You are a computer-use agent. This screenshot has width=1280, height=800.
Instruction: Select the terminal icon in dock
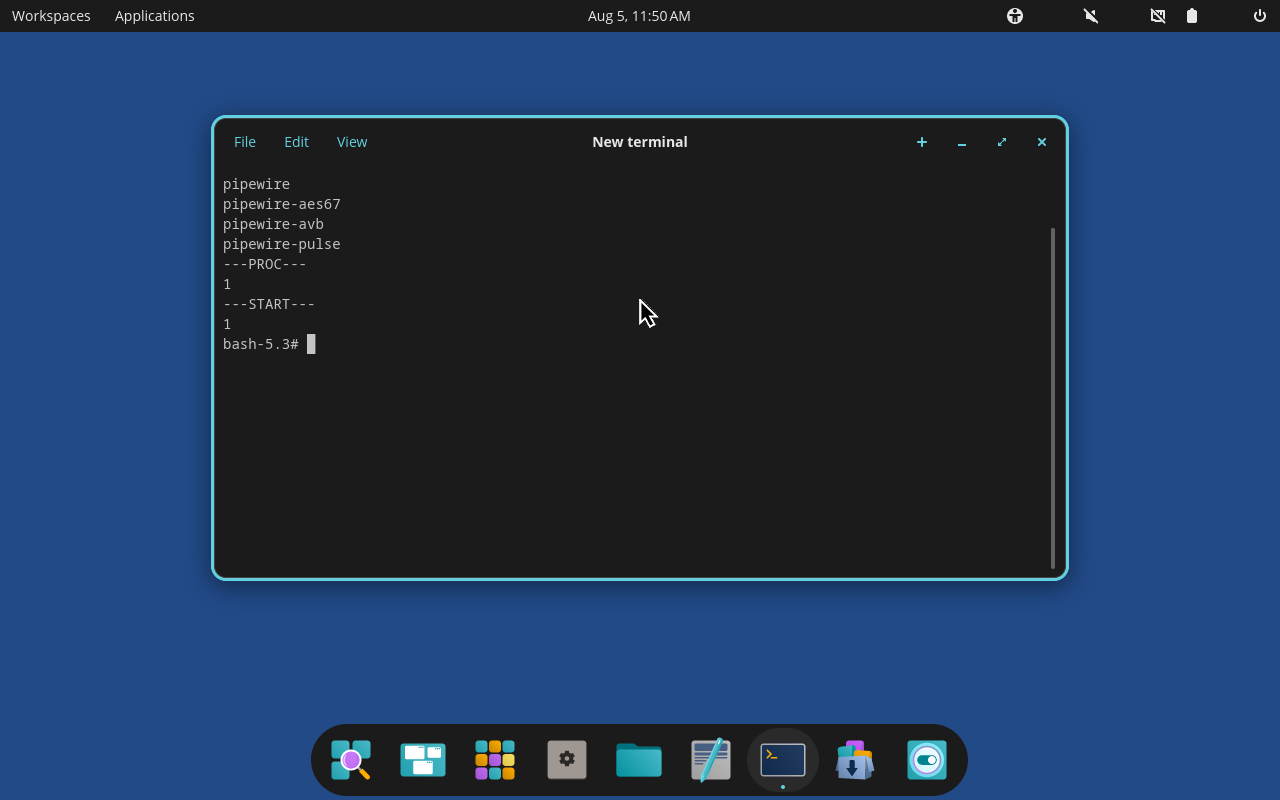click(783, 760)
